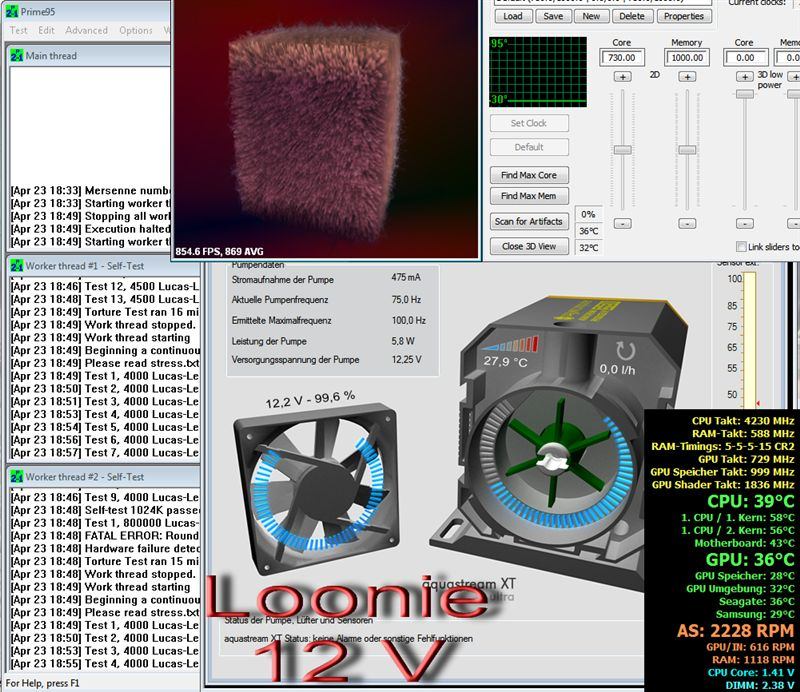Click 'Execution halted' line in Main thread
800x692 pixels.
[91, 229]
